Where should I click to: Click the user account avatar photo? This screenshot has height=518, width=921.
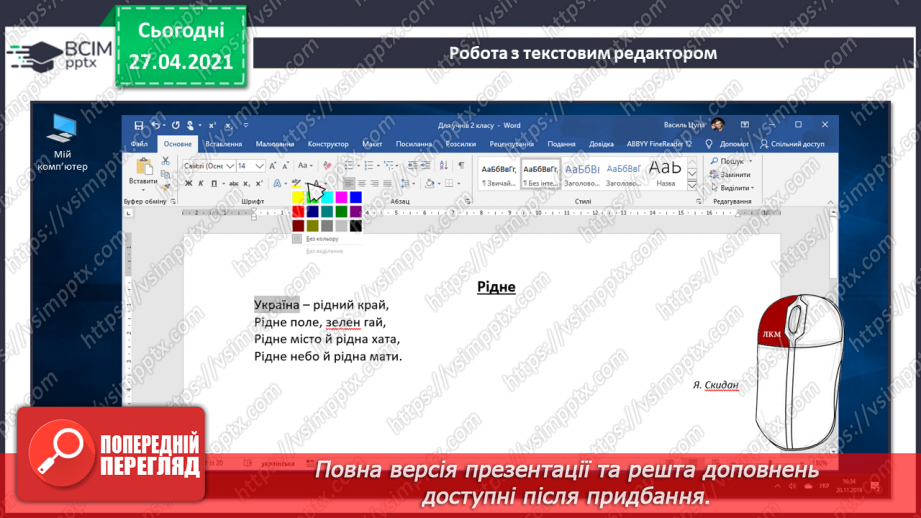pyautogui.click(x=717, y=125)
